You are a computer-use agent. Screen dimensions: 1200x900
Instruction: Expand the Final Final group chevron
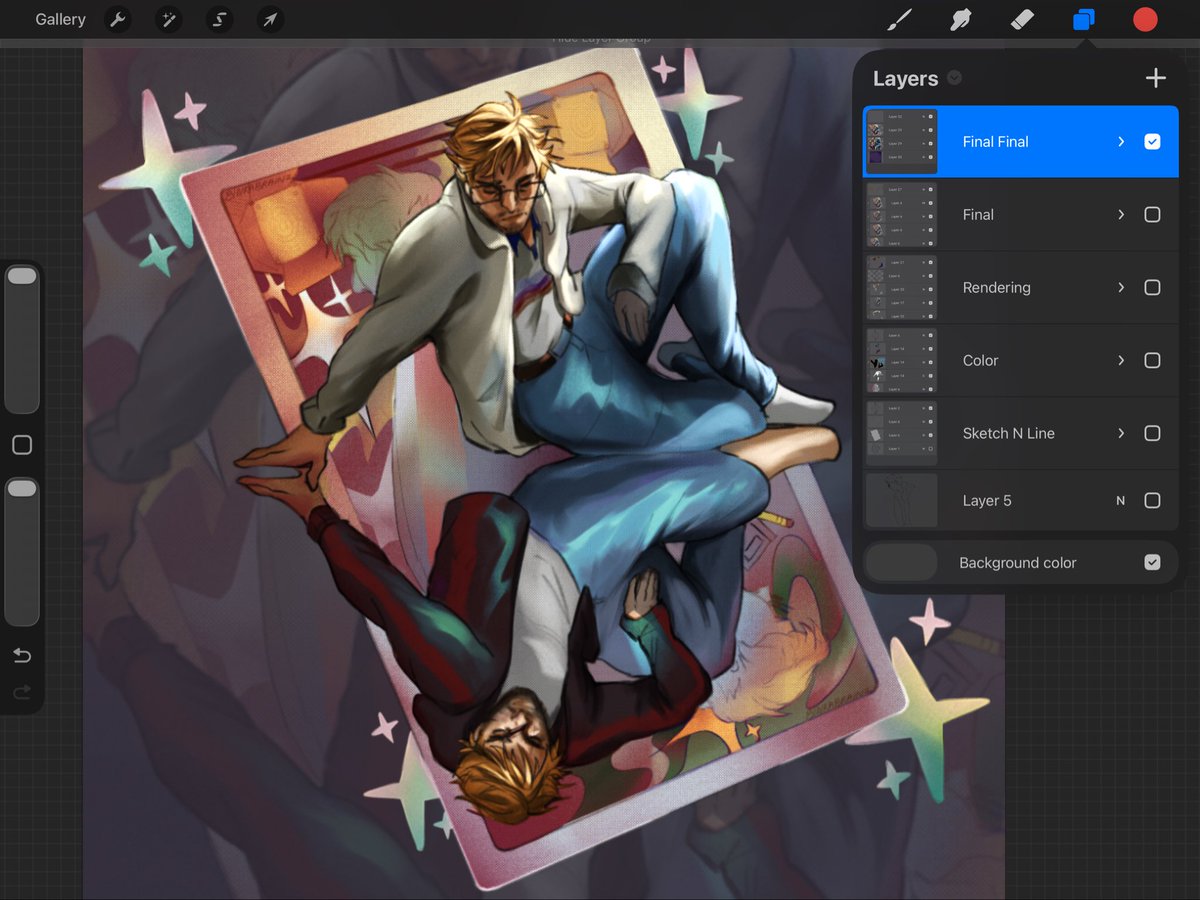[1121, 142]
